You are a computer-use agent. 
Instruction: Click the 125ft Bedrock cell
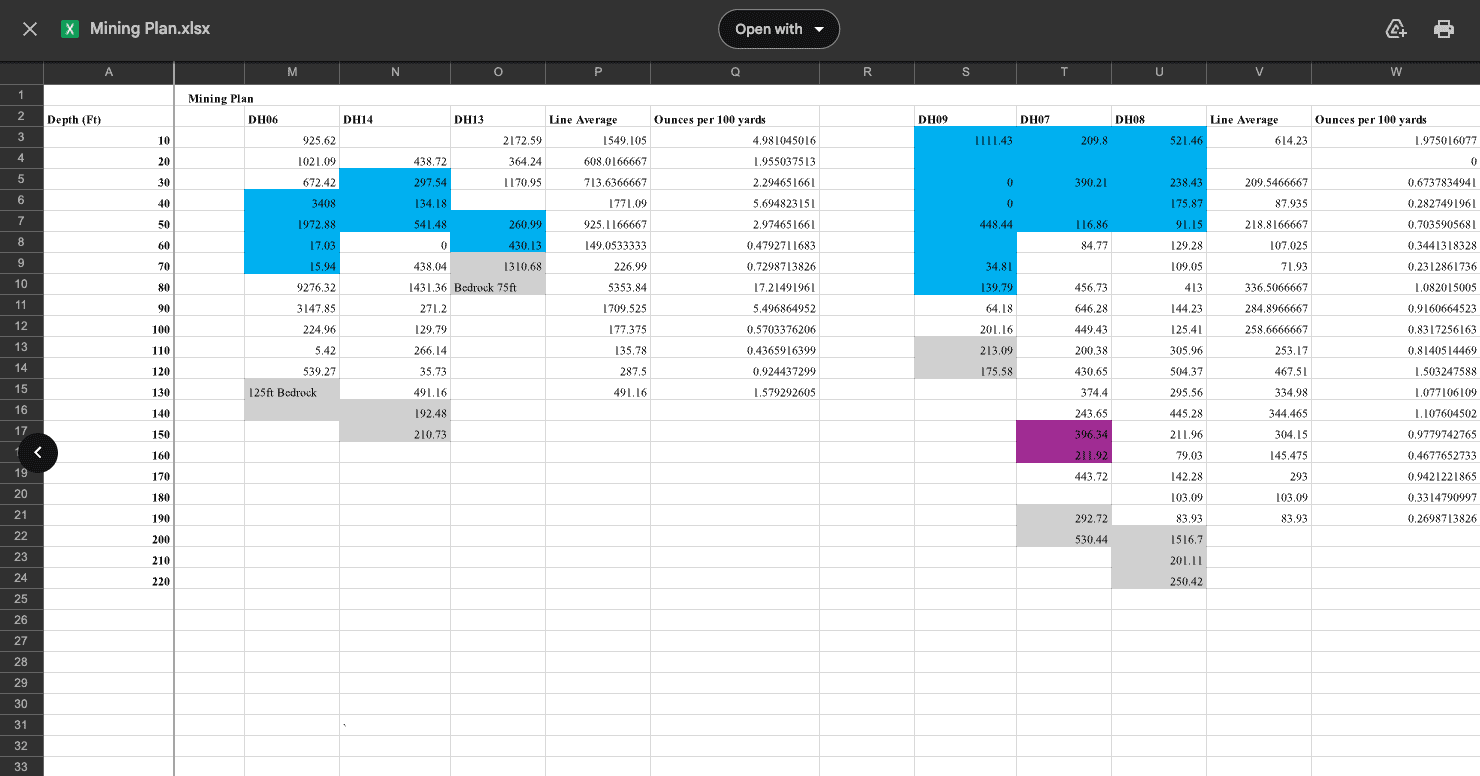[x=292, y=392]
